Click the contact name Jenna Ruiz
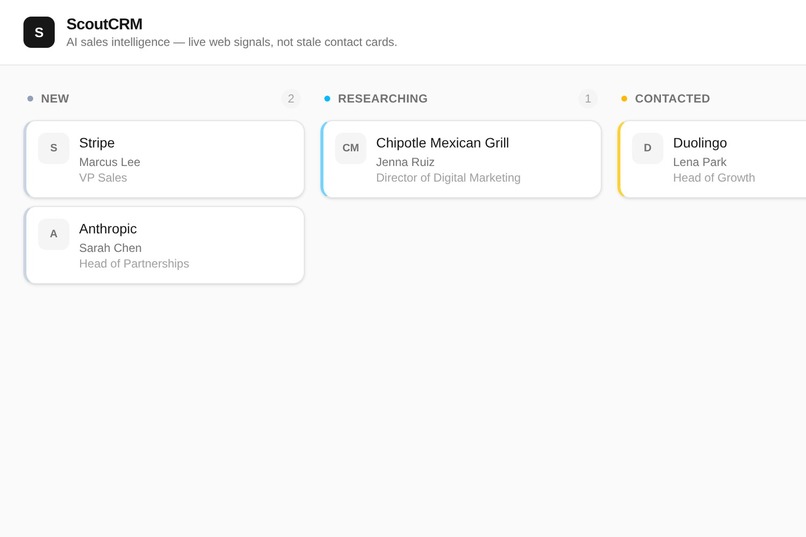Viewport: 806px width, 537px height. coord(405,162)
